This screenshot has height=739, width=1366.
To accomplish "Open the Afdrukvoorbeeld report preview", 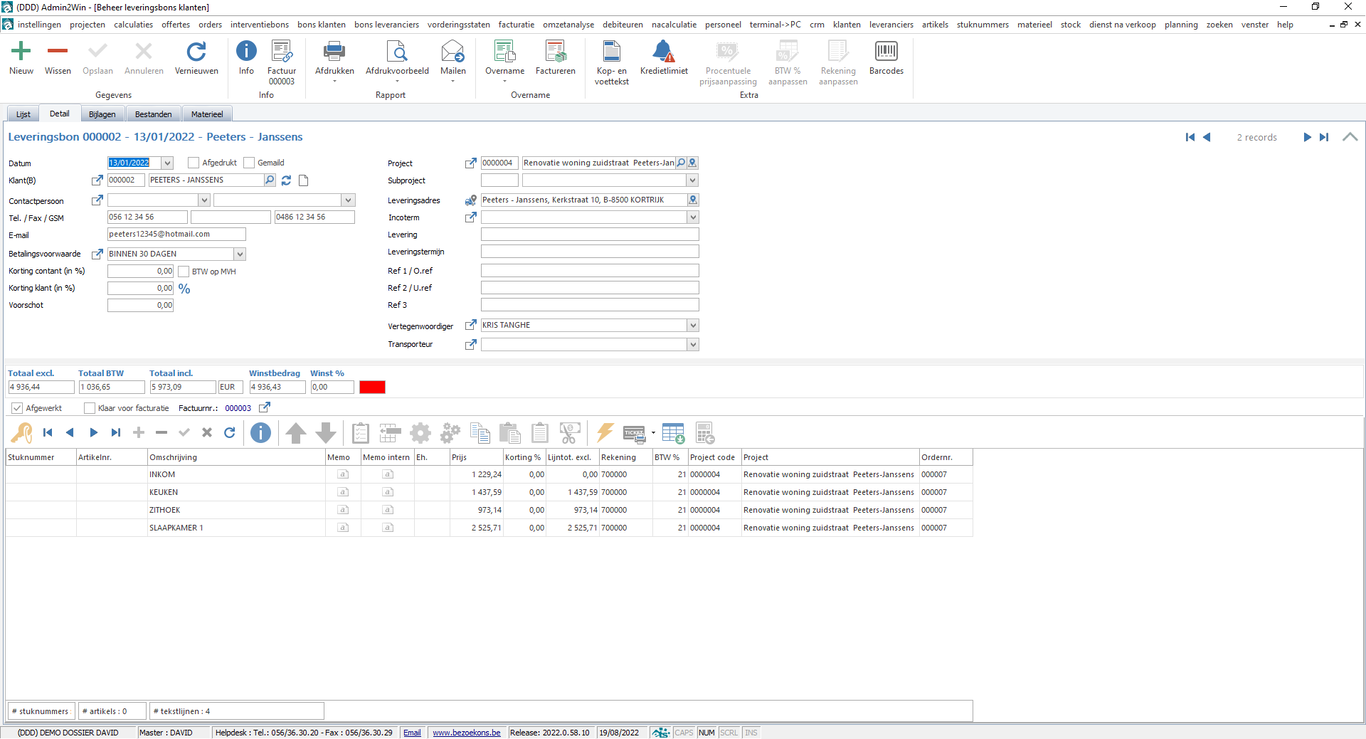I will 396,58.
